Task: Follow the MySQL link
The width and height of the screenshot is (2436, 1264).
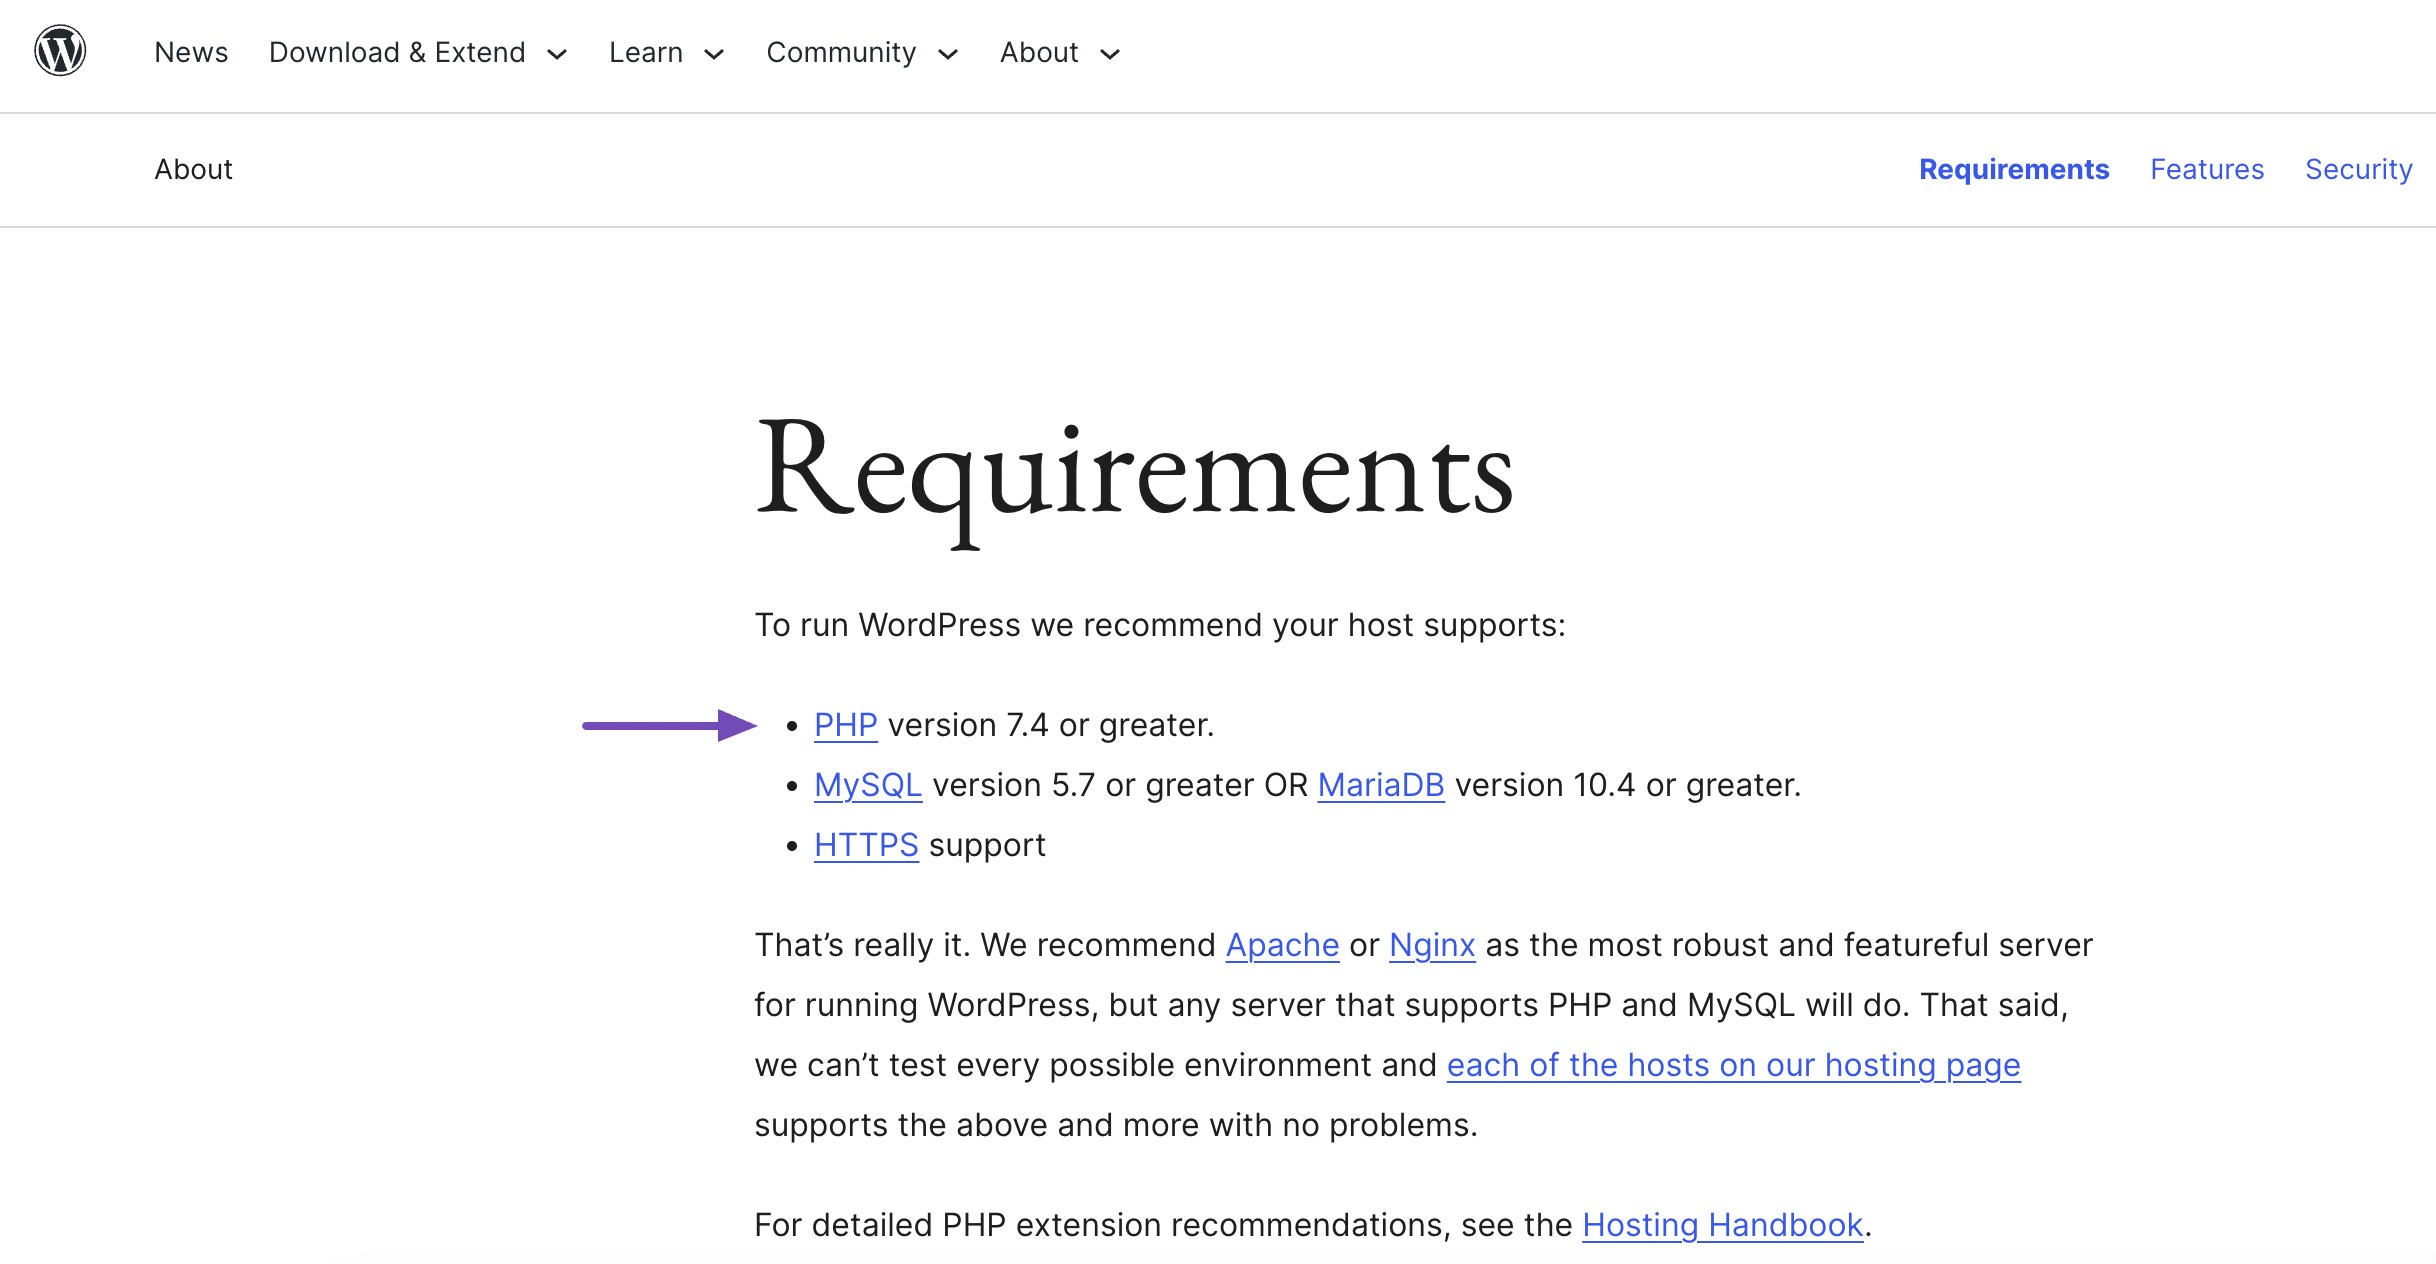Action: [x=868, y=785]
